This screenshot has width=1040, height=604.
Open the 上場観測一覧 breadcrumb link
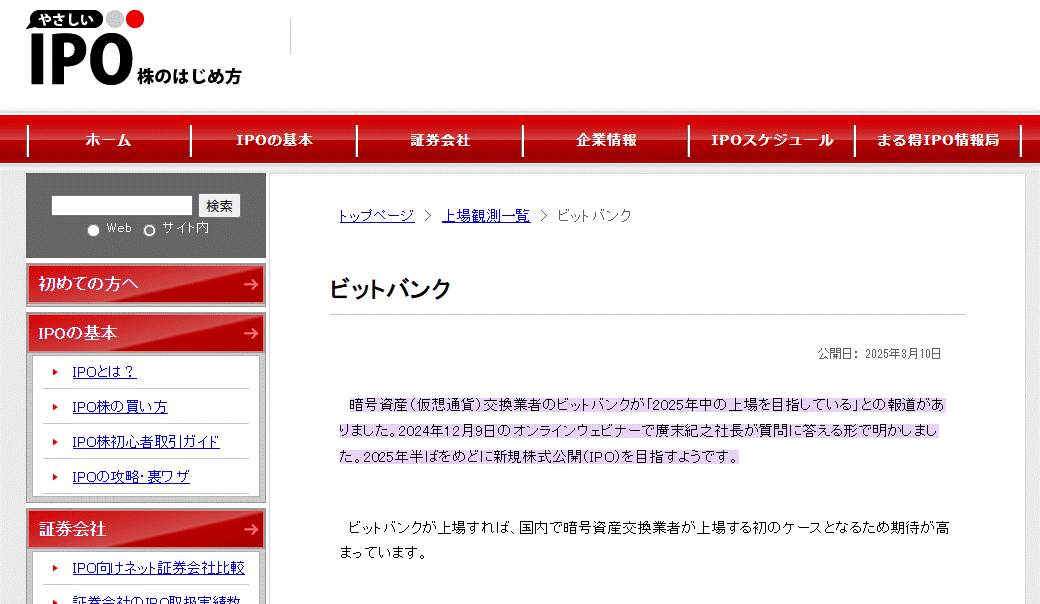(x=485, y=215)
